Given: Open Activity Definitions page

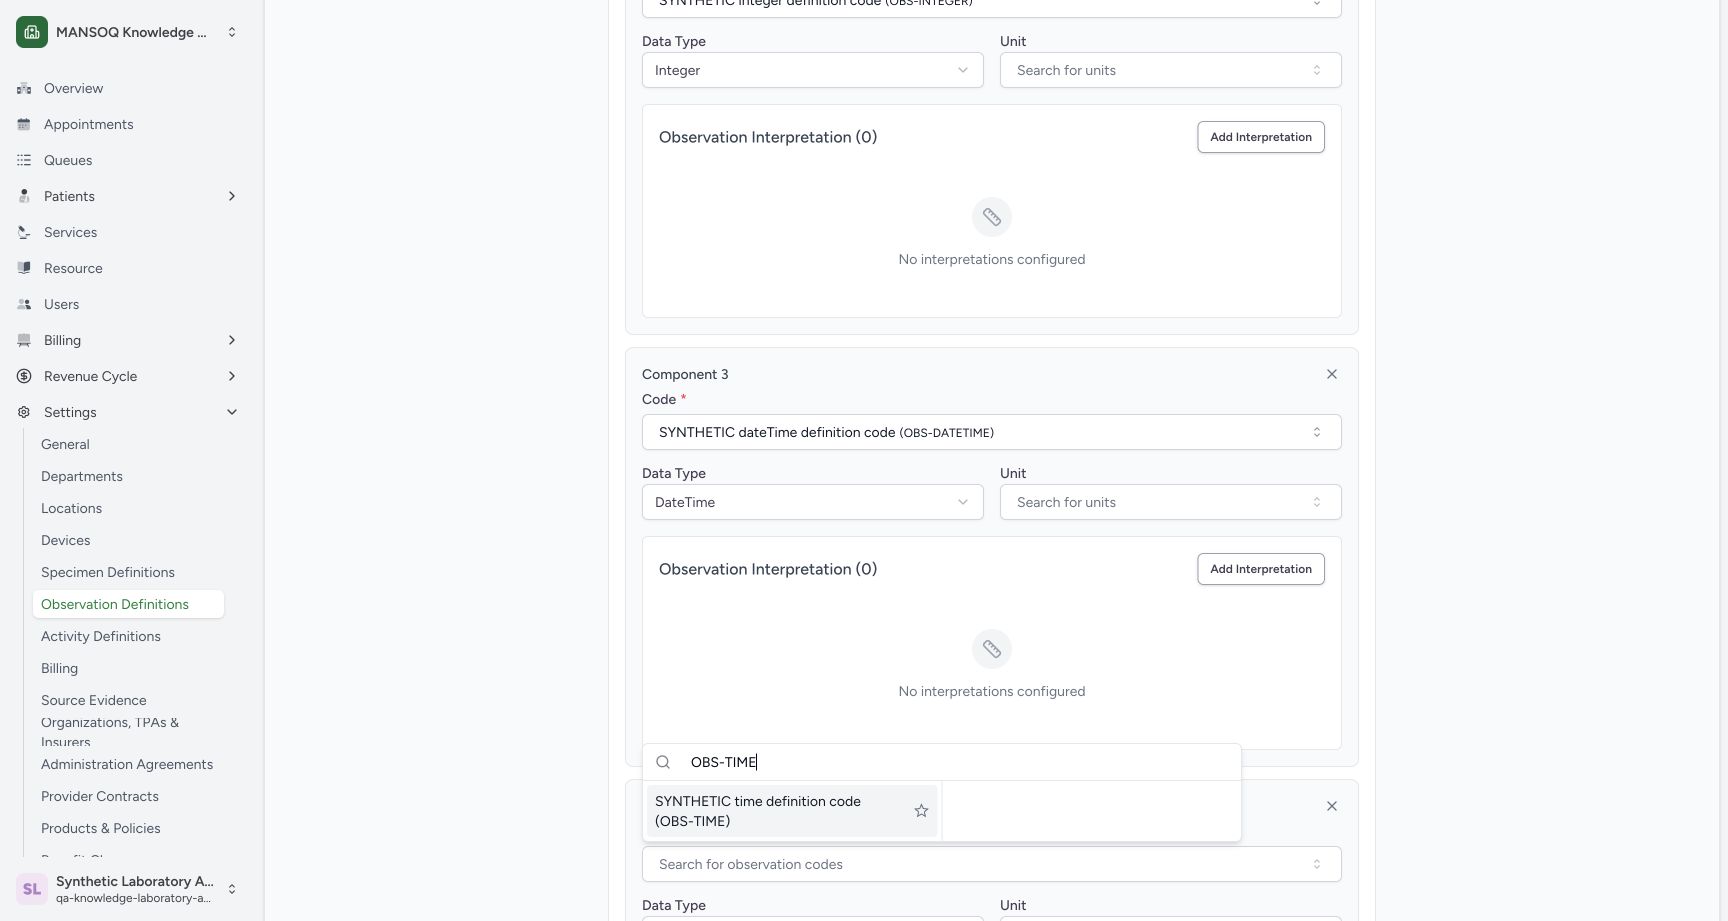Looking at the screenshot, I should [x=101, y=636].
